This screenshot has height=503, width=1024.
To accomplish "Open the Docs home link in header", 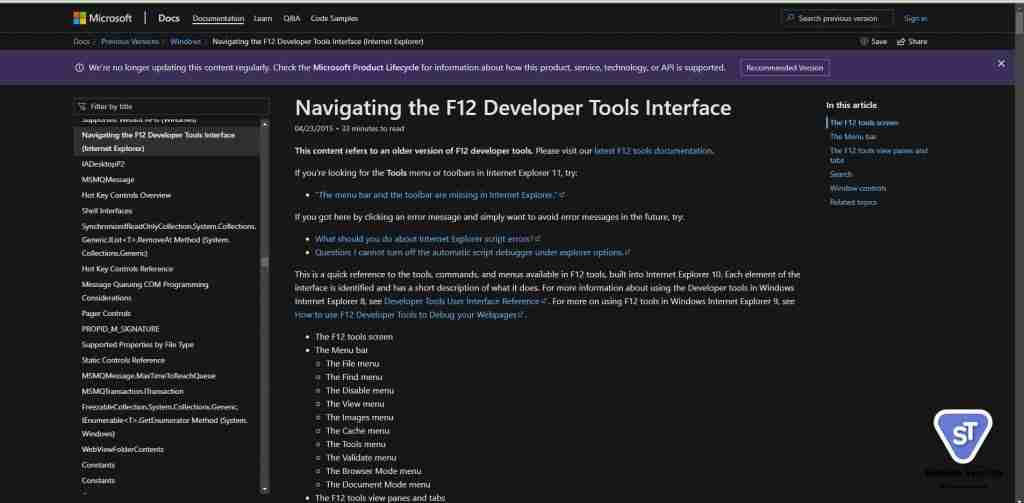I will point(168,18).
